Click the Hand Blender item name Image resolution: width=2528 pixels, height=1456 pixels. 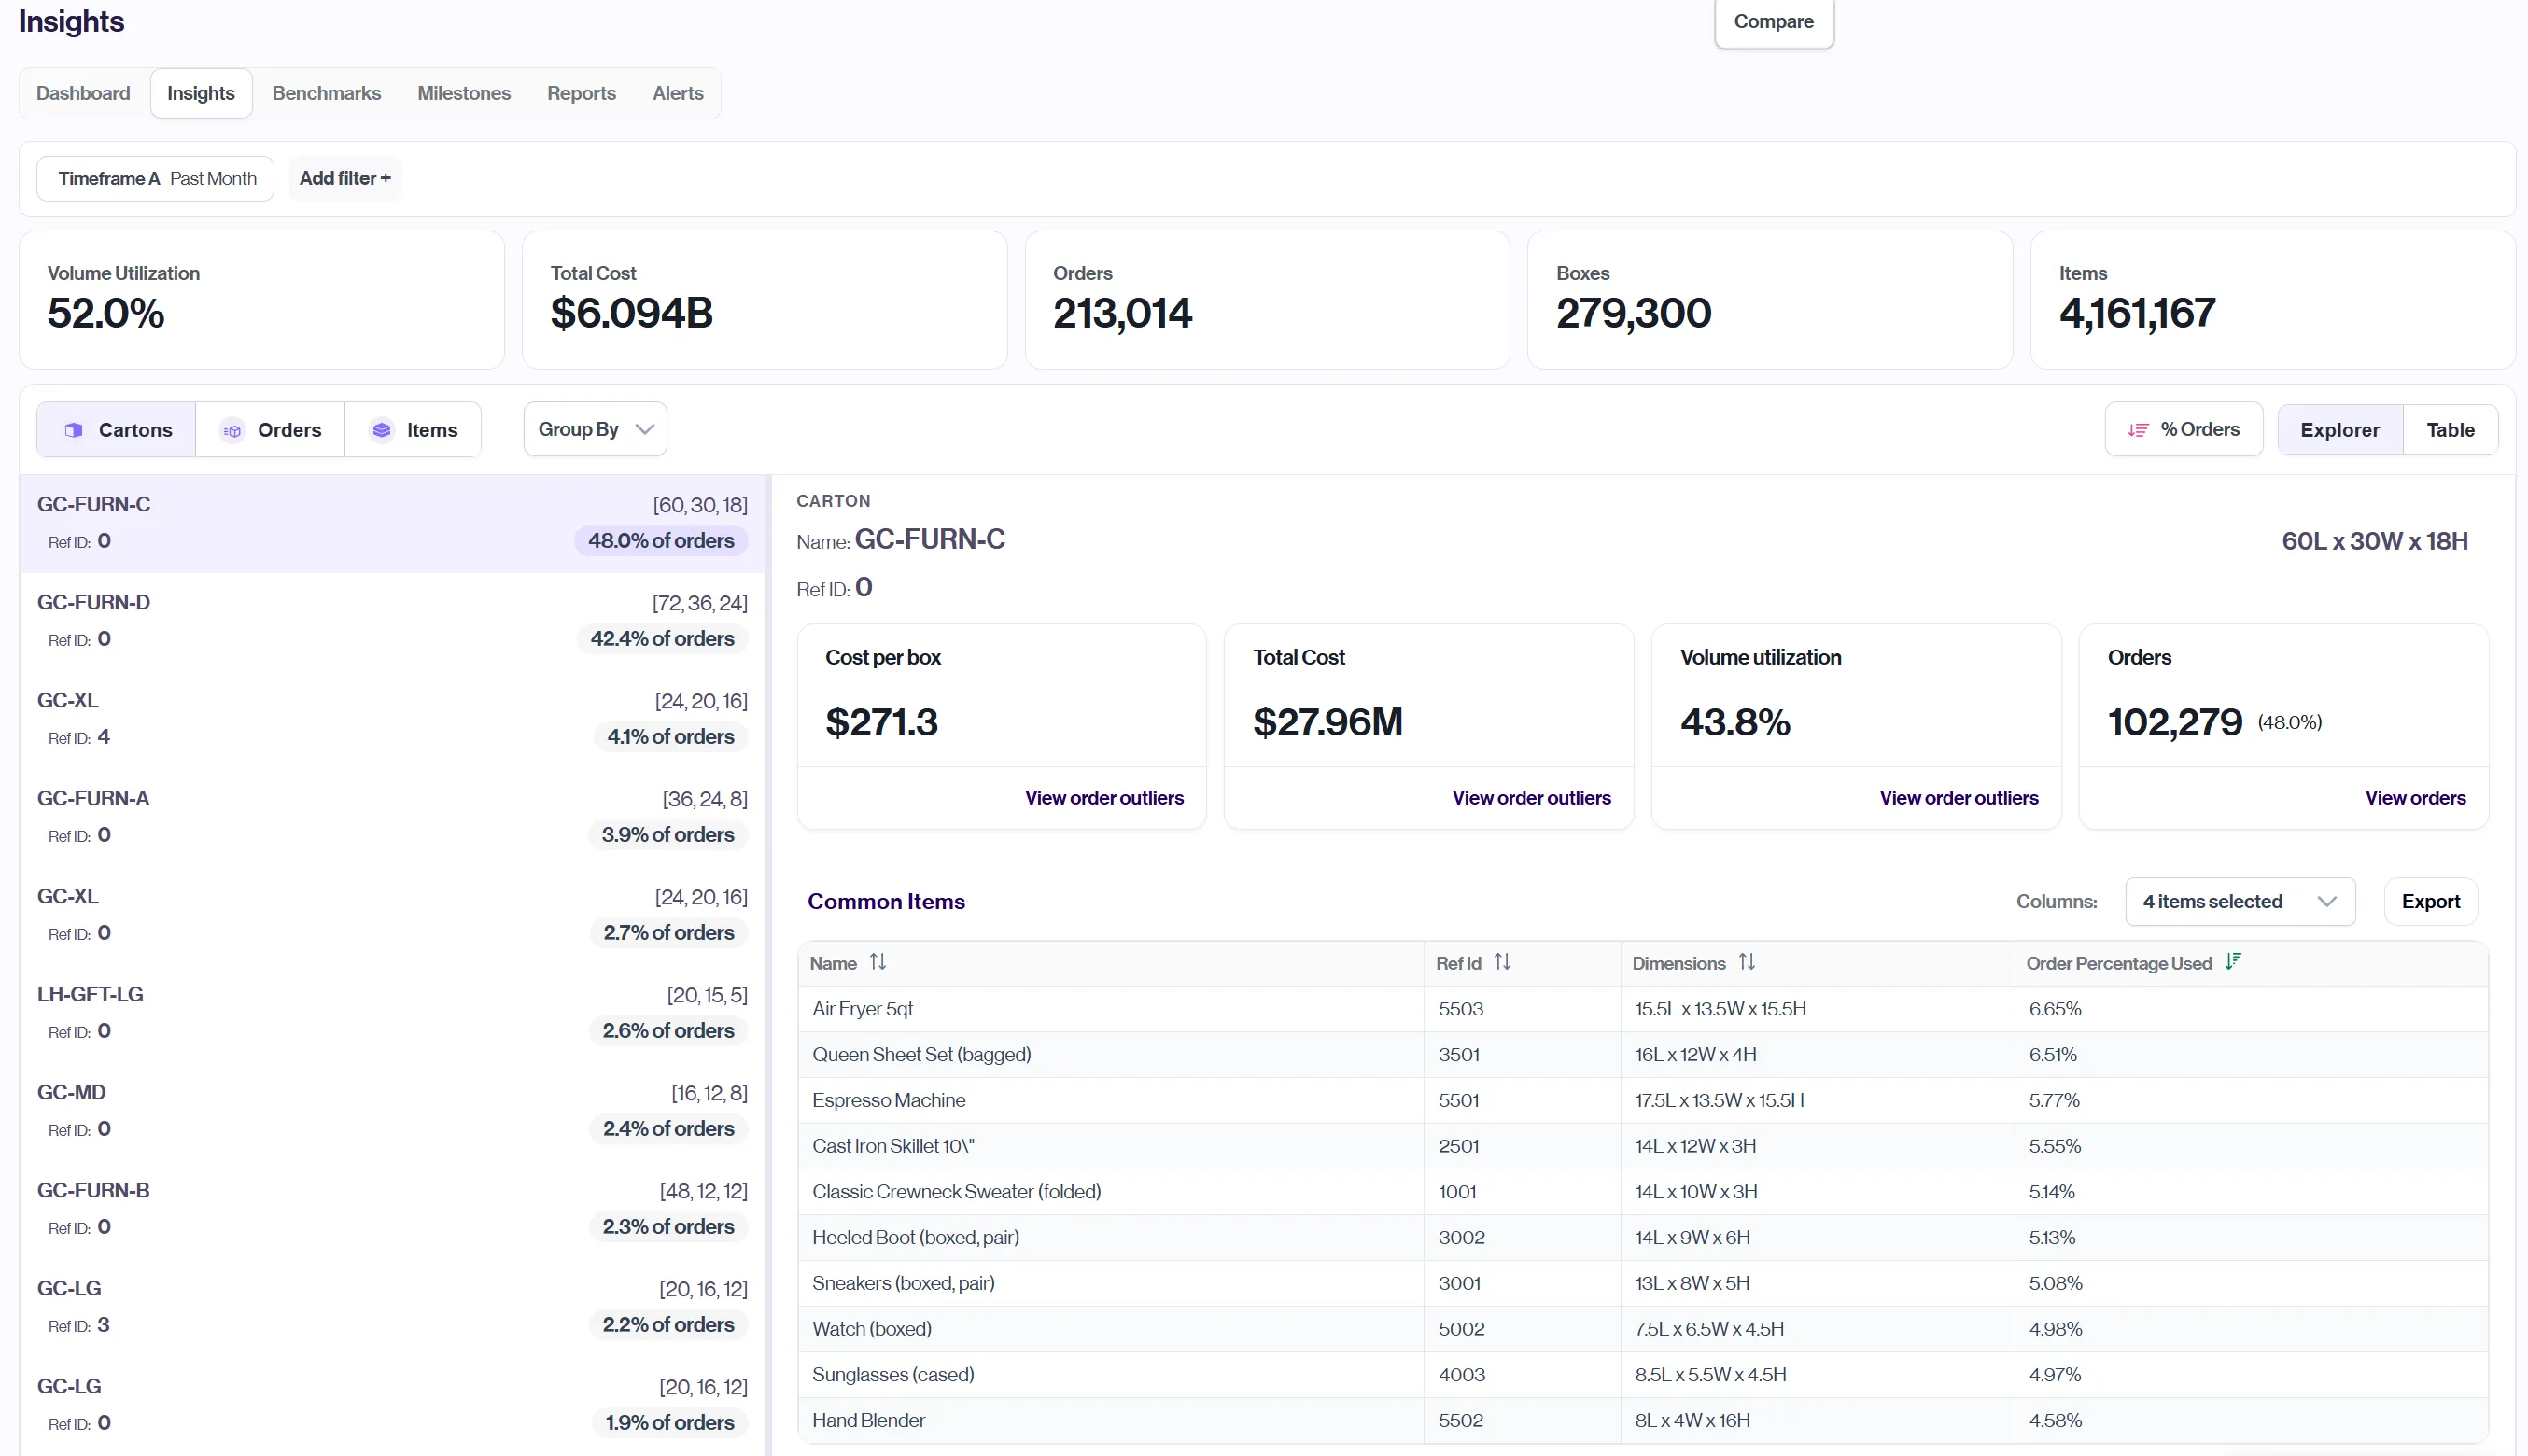[868, 1420]
